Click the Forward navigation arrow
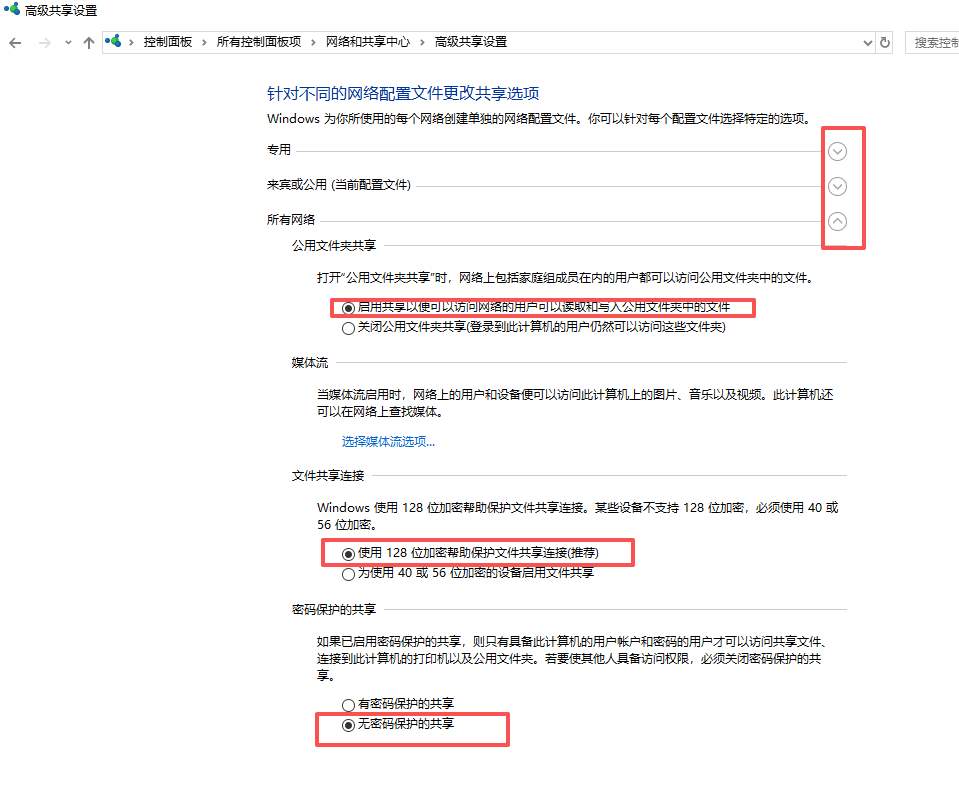The width and height of the screenshot is (959, 803). point(44,42)
